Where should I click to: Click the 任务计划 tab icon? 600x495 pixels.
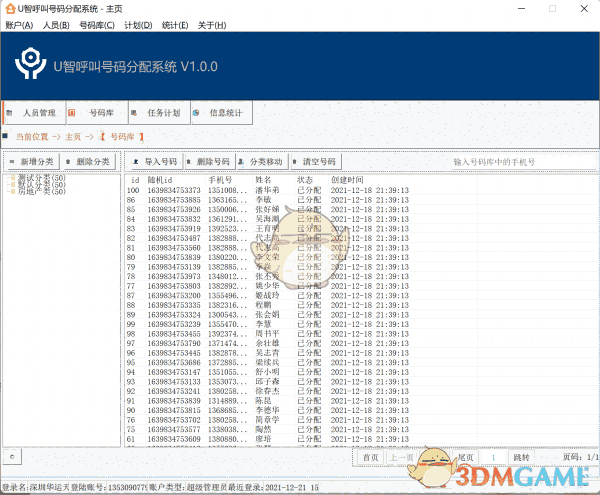click(134, 113)
